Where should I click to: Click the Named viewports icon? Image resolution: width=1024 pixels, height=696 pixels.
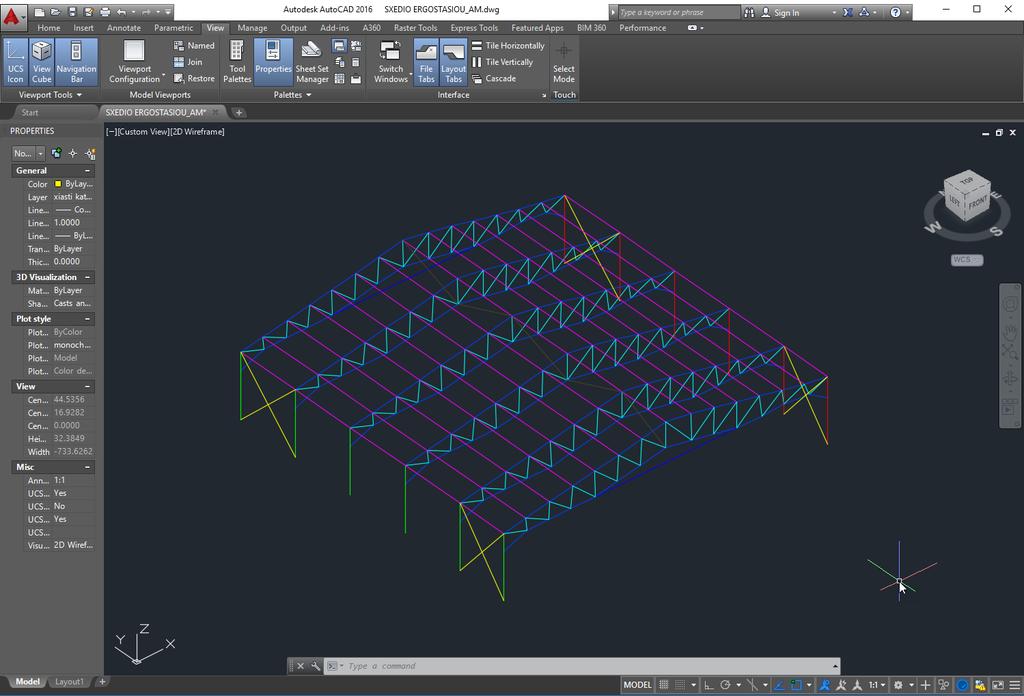(193, 46)
